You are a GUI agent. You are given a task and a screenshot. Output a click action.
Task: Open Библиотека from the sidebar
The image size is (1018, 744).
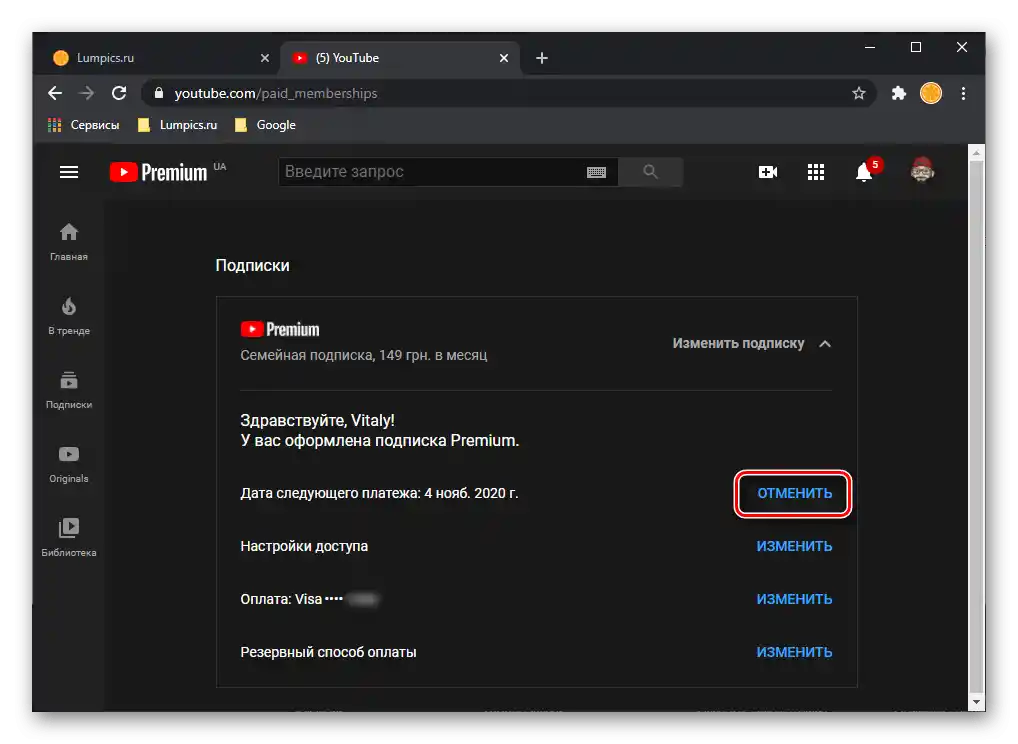tap(68, 535)
